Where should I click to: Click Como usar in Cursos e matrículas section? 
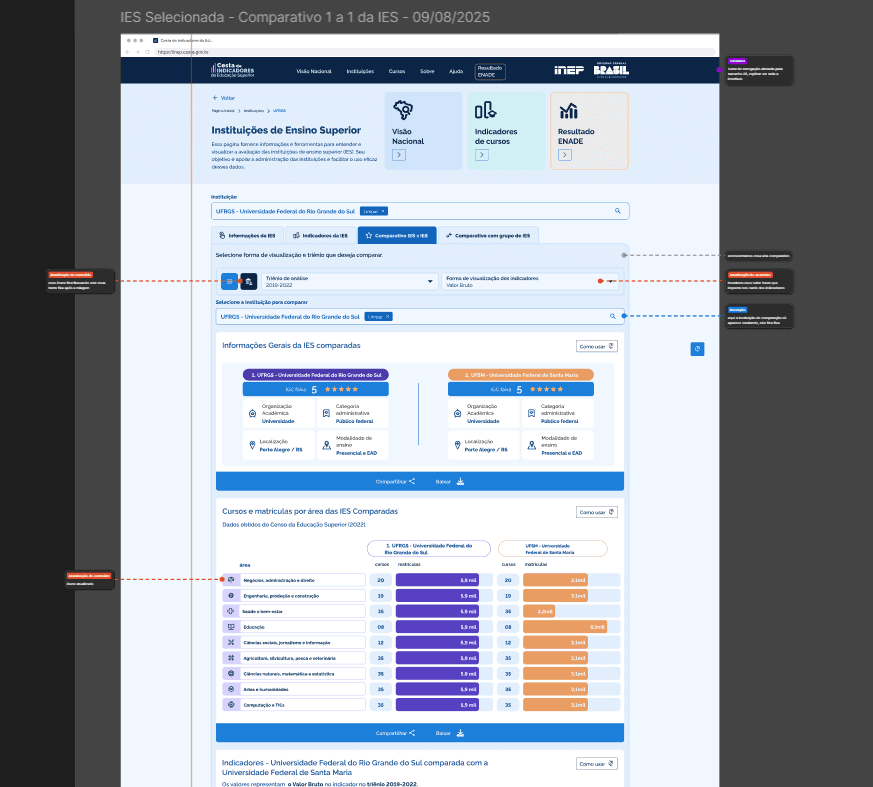(x=596, y=512)
